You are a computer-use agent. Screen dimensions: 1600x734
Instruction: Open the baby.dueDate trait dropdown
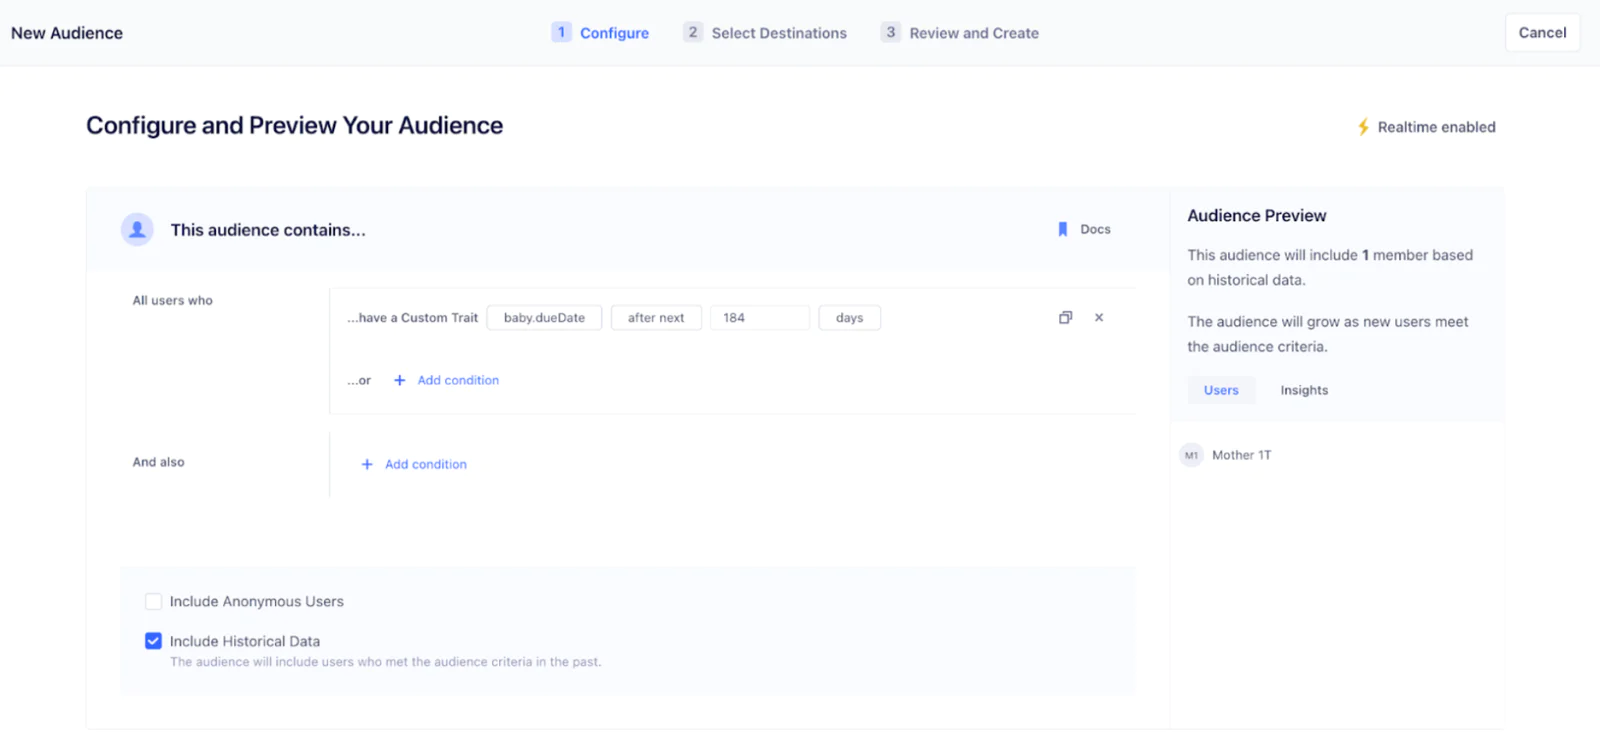544,318
